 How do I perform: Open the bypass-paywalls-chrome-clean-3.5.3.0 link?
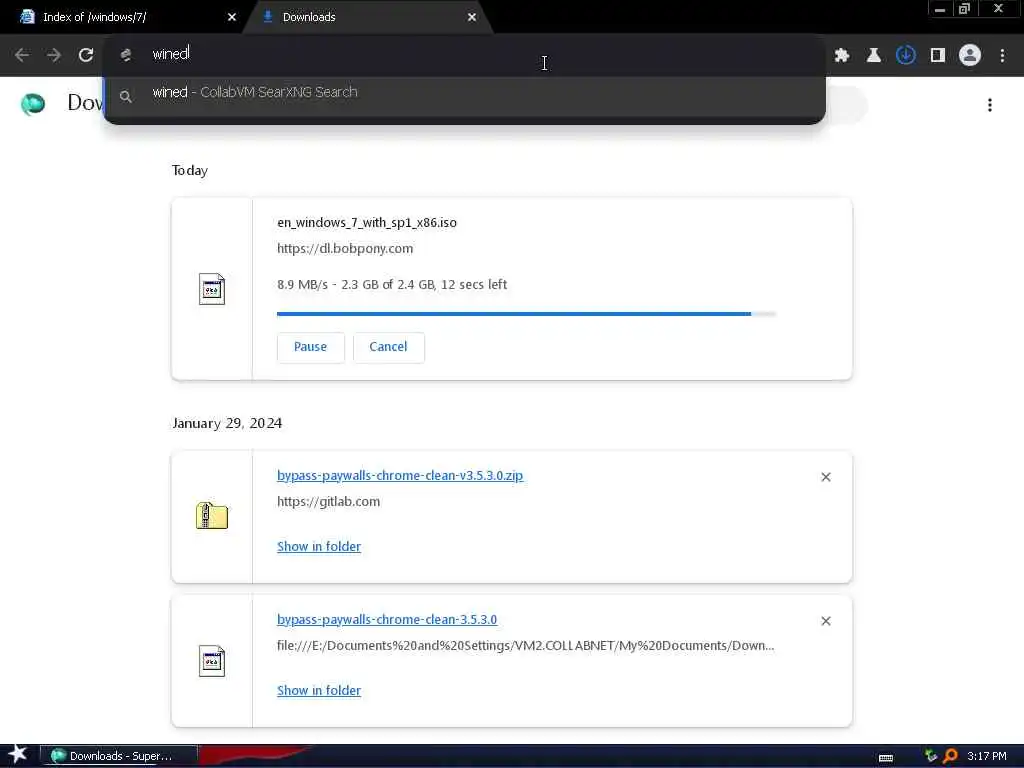point(387,619)
